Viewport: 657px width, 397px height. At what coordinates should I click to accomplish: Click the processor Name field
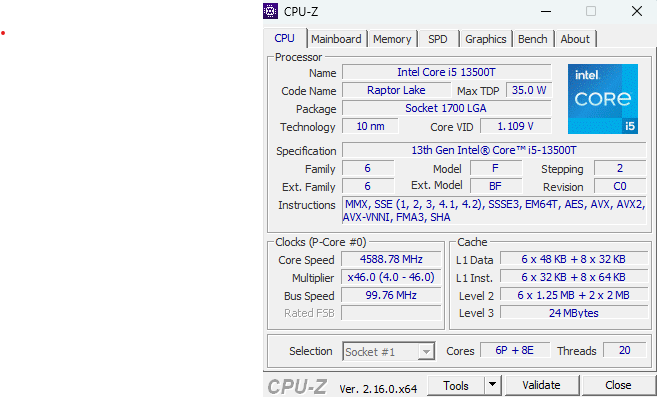[x=446, y=72]
